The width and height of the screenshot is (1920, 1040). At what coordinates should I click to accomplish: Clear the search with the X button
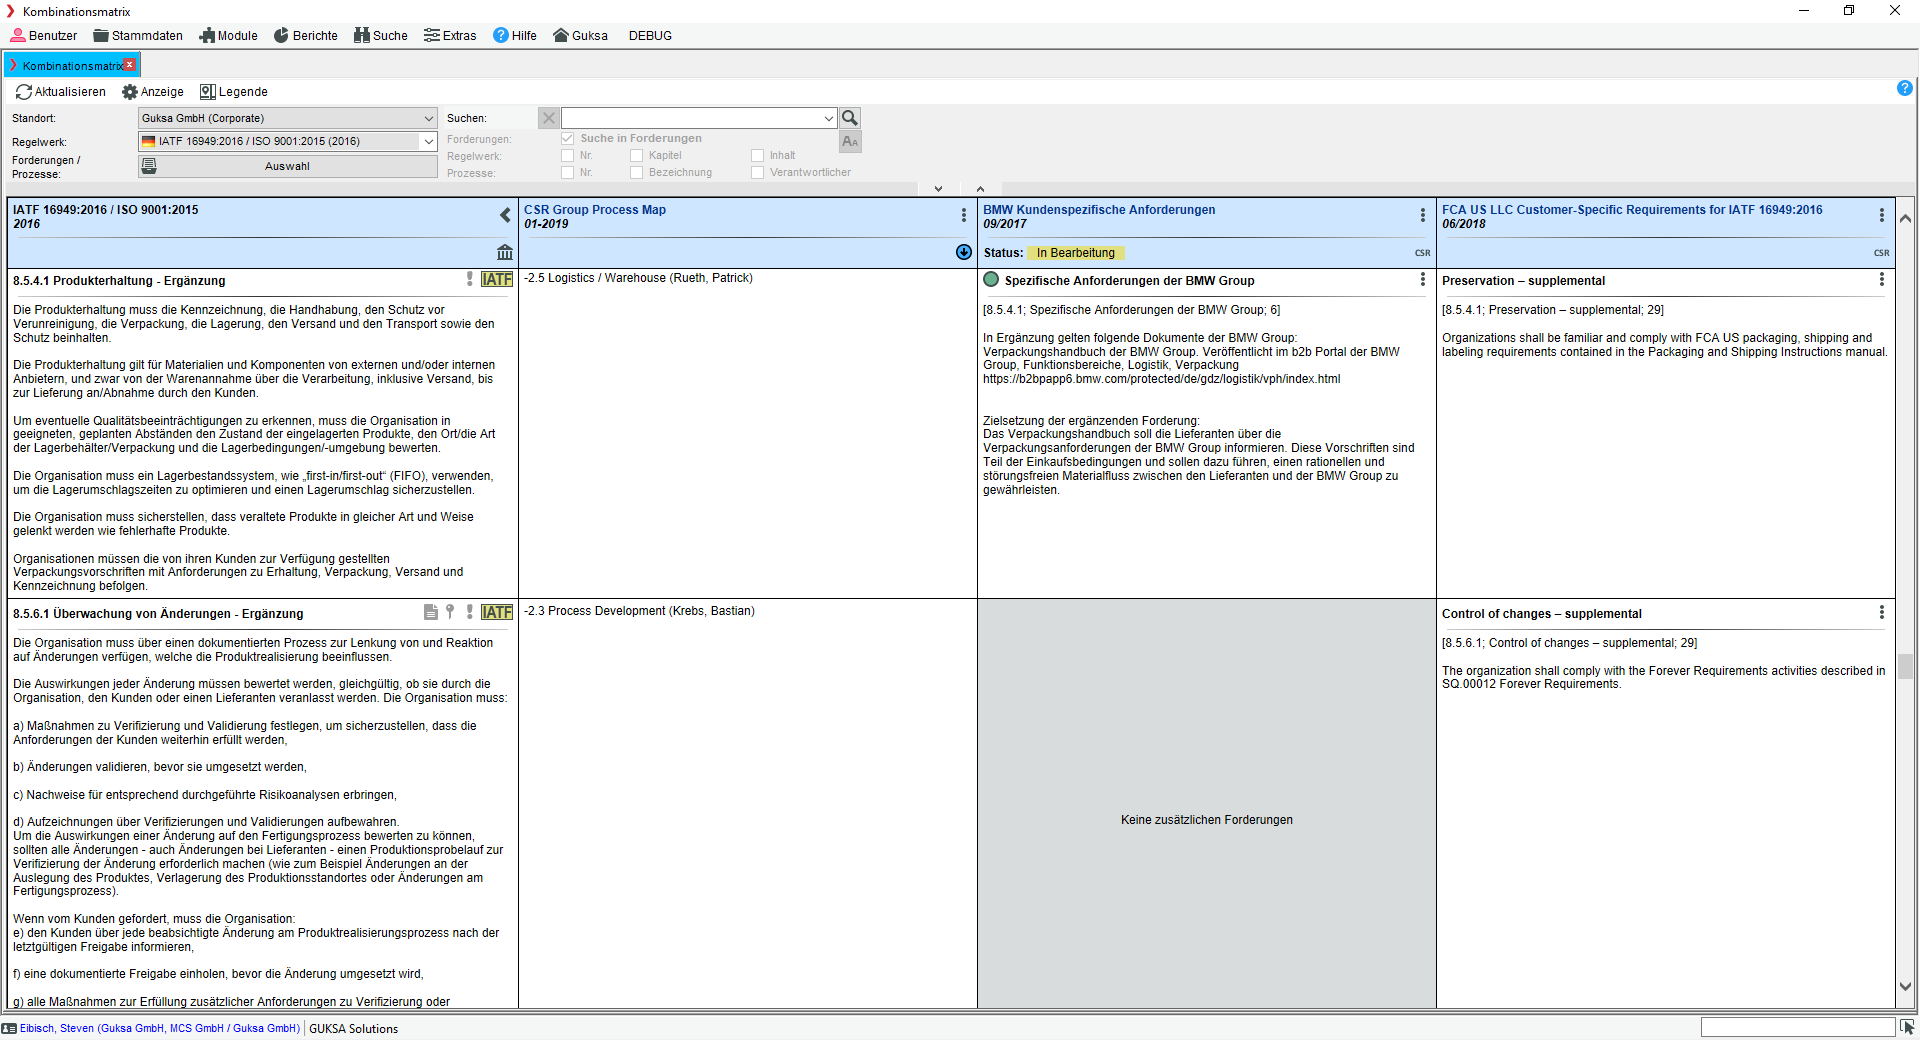pyautogui.click(x=549, y=118)
